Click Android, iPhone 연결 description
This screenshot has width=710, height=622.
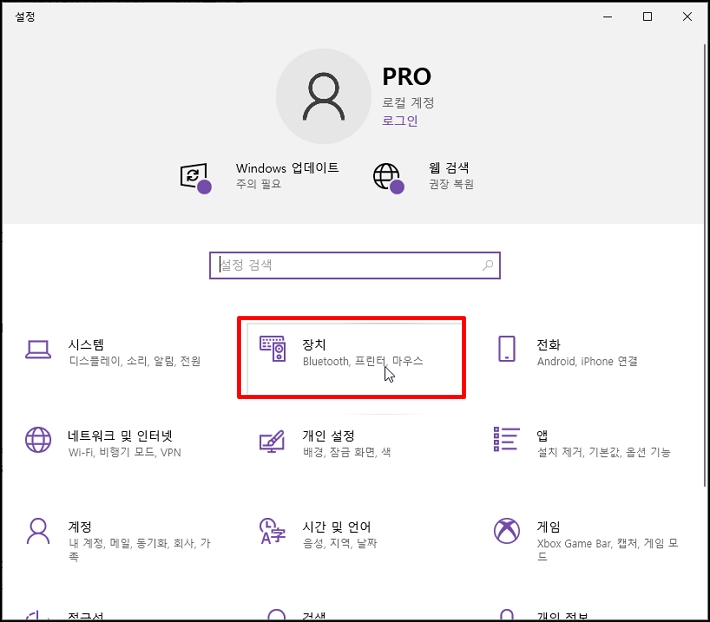click(x=587, y=361)
